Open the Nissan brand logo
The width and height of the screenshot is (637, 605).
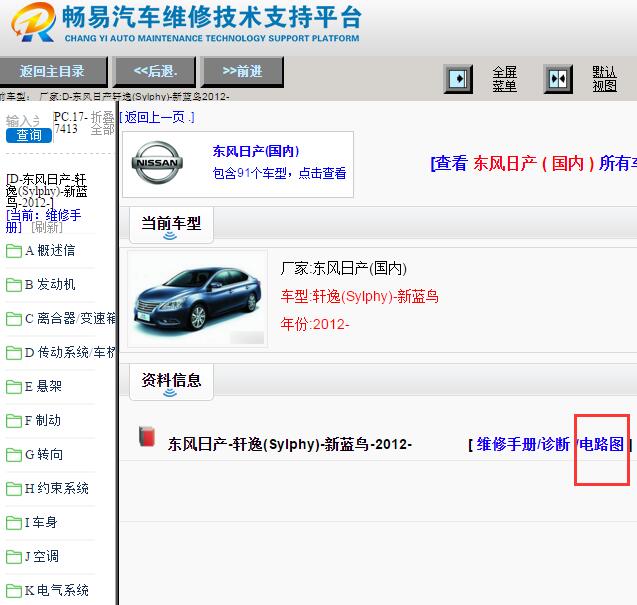click(157, 163)
